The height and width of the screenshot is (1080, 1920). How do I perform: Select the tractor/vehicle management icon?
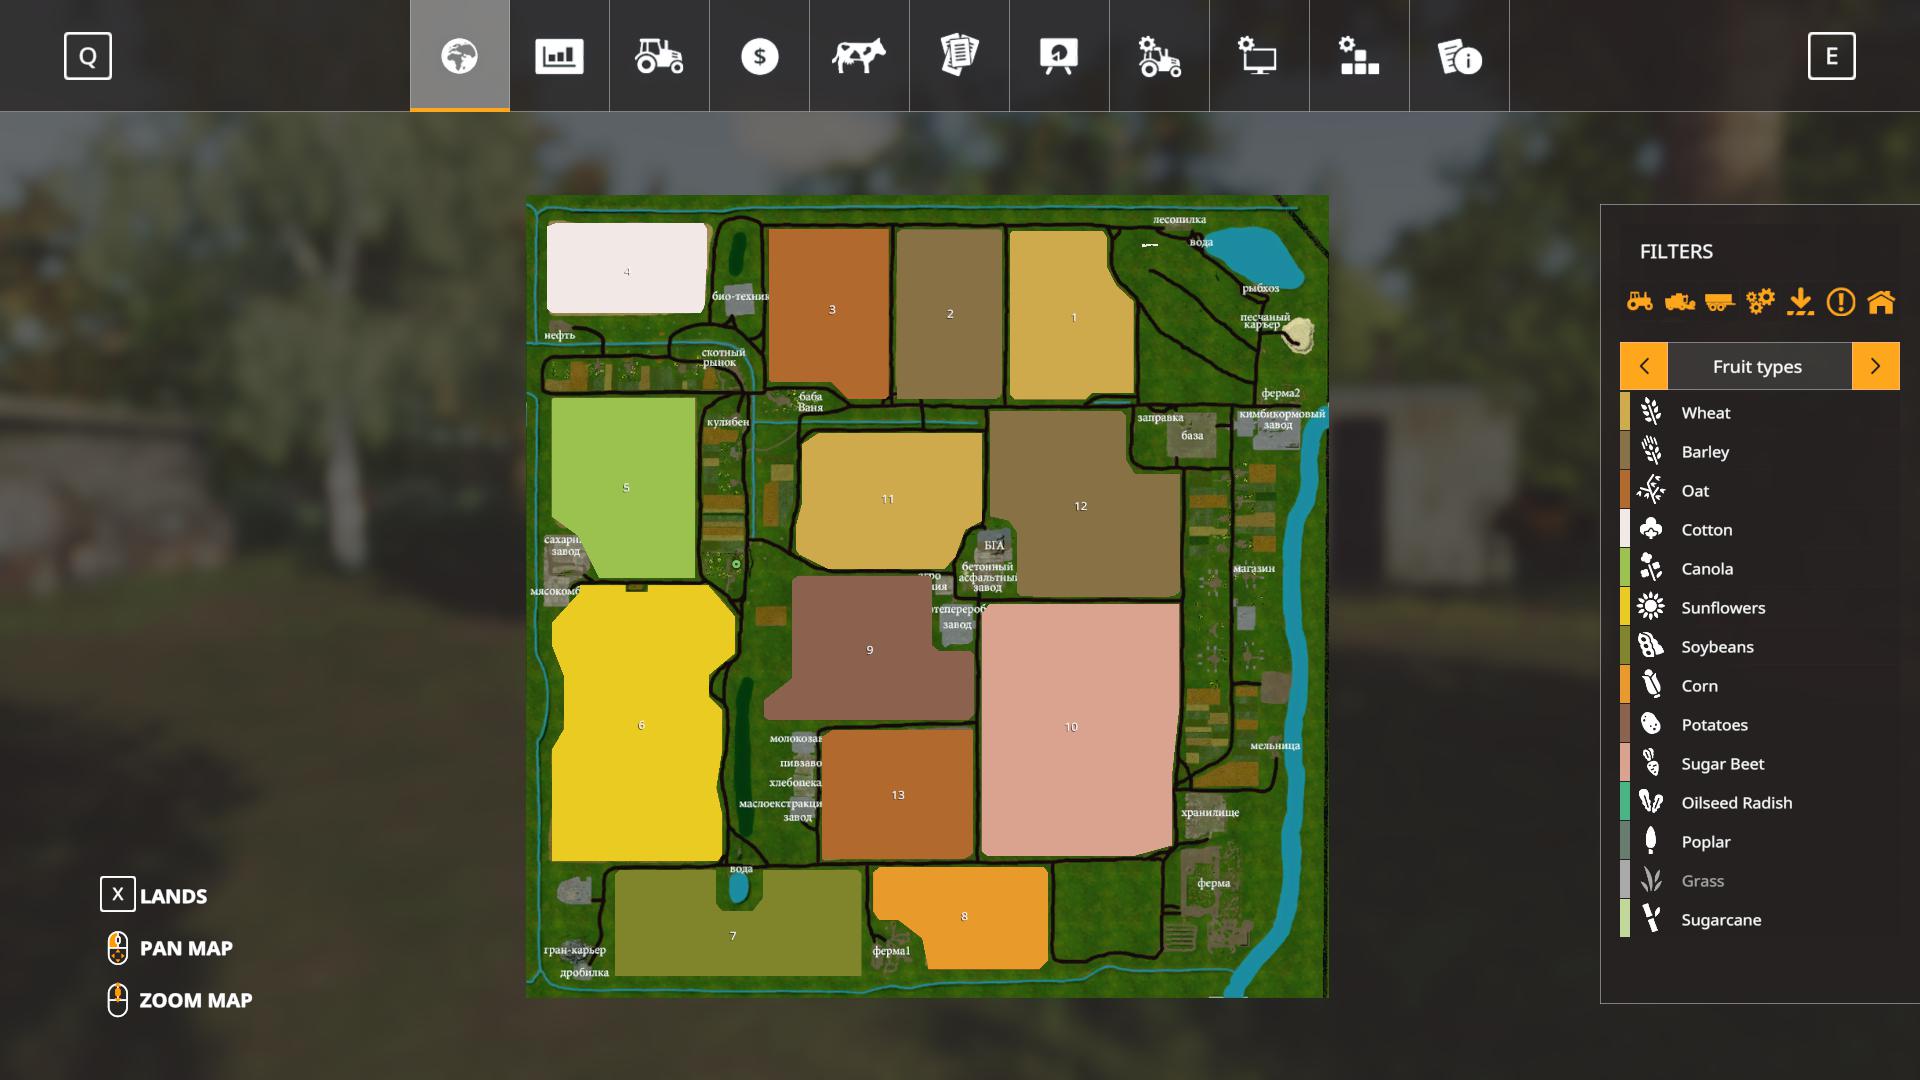coord(659,55)
